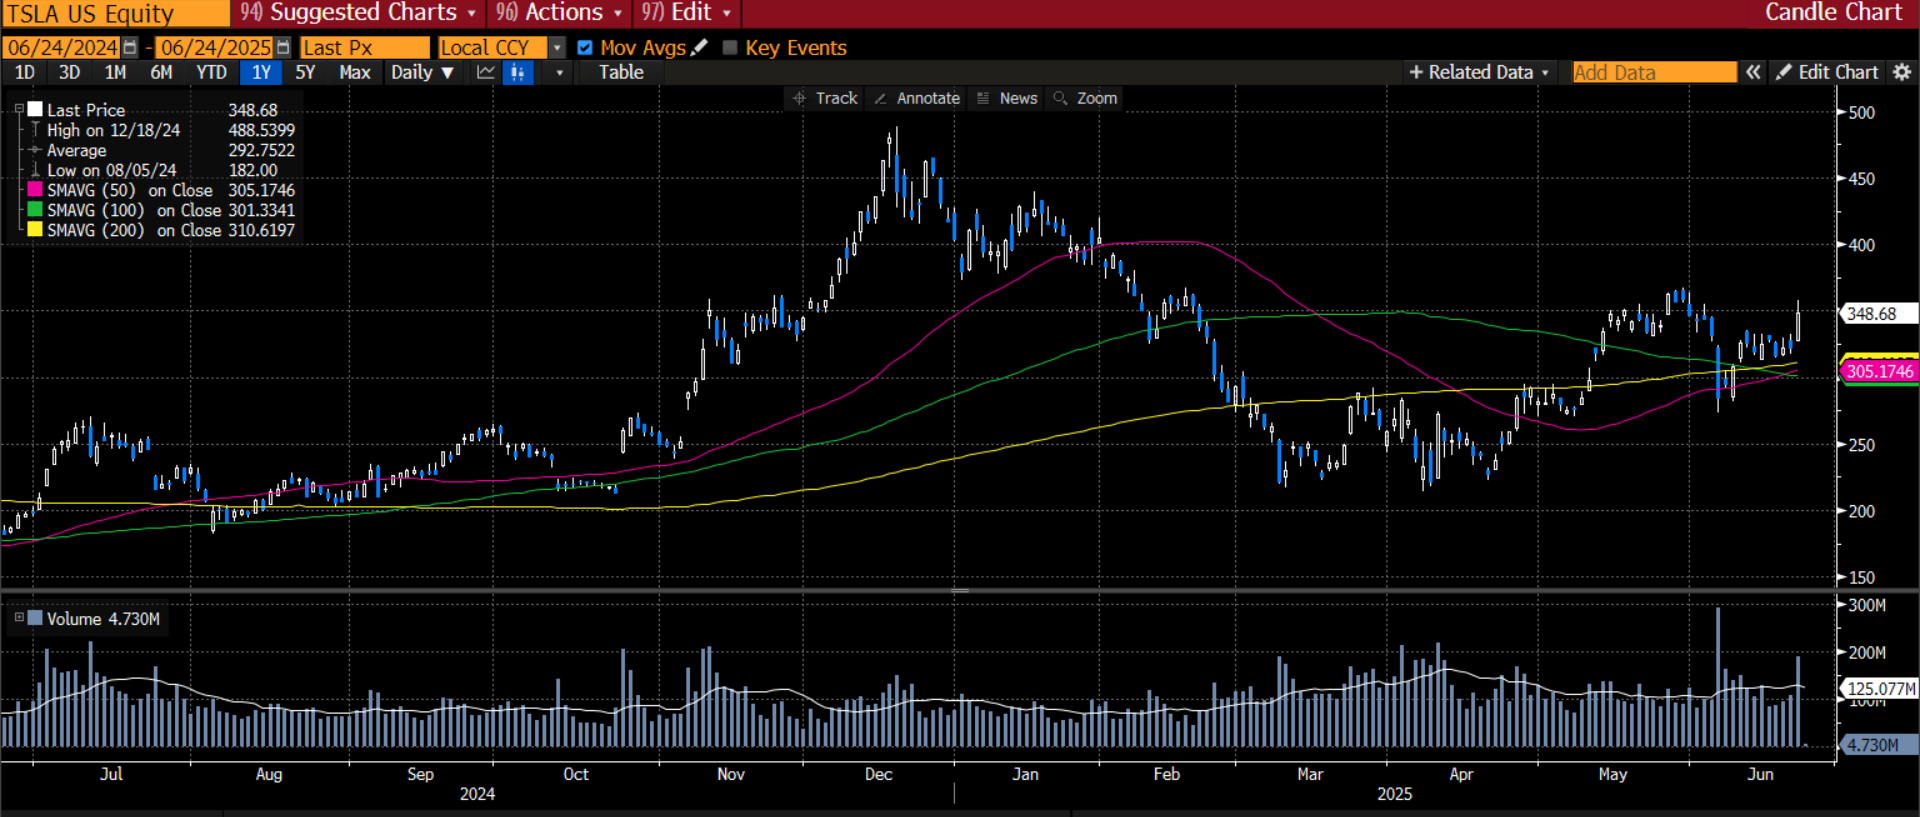This screenshot has height=817, width=1920.
Task: Click the Add Data input field
Action: pos(1654,72)
